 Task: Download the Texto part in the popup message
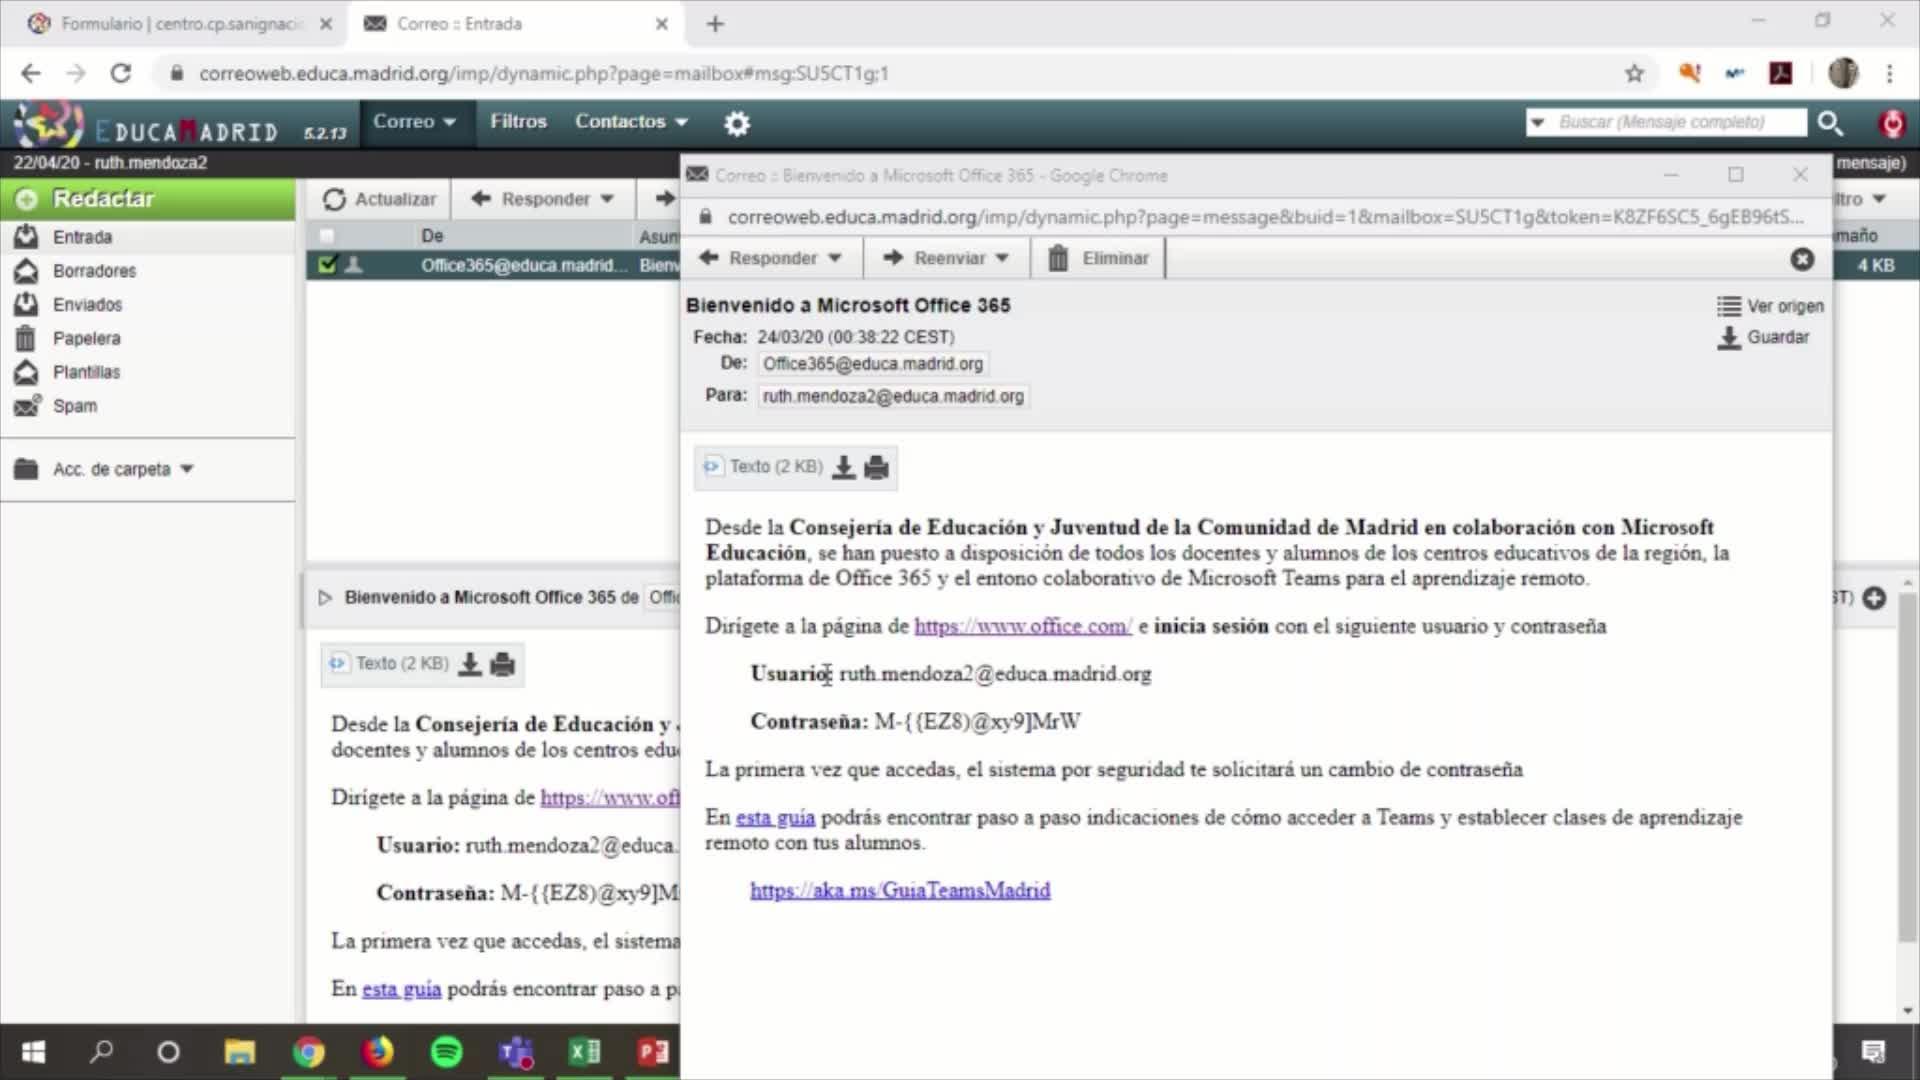point(844,467)
